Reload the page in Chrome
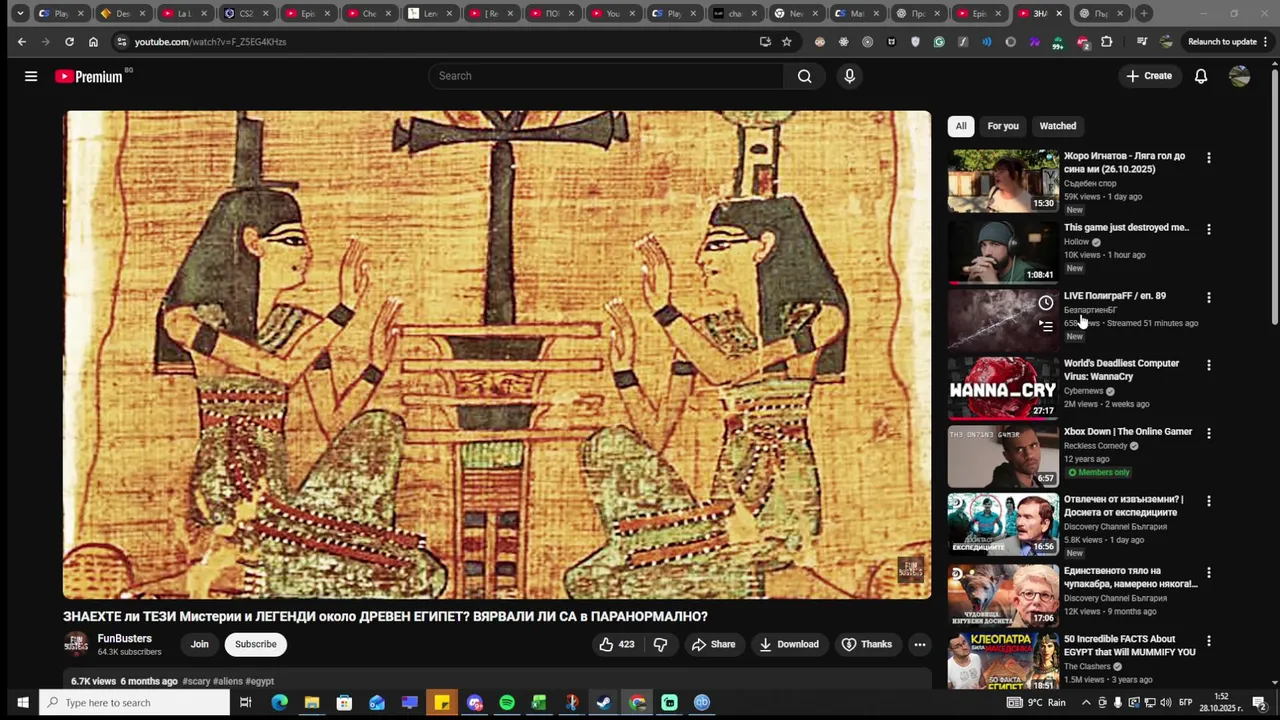The image size is (1280, 720). point(69,42)
